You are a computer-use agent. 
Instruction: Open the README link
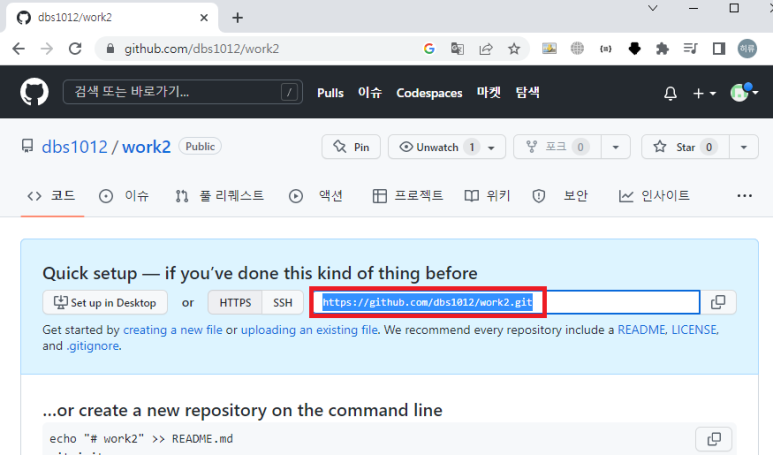coord(642,330)
